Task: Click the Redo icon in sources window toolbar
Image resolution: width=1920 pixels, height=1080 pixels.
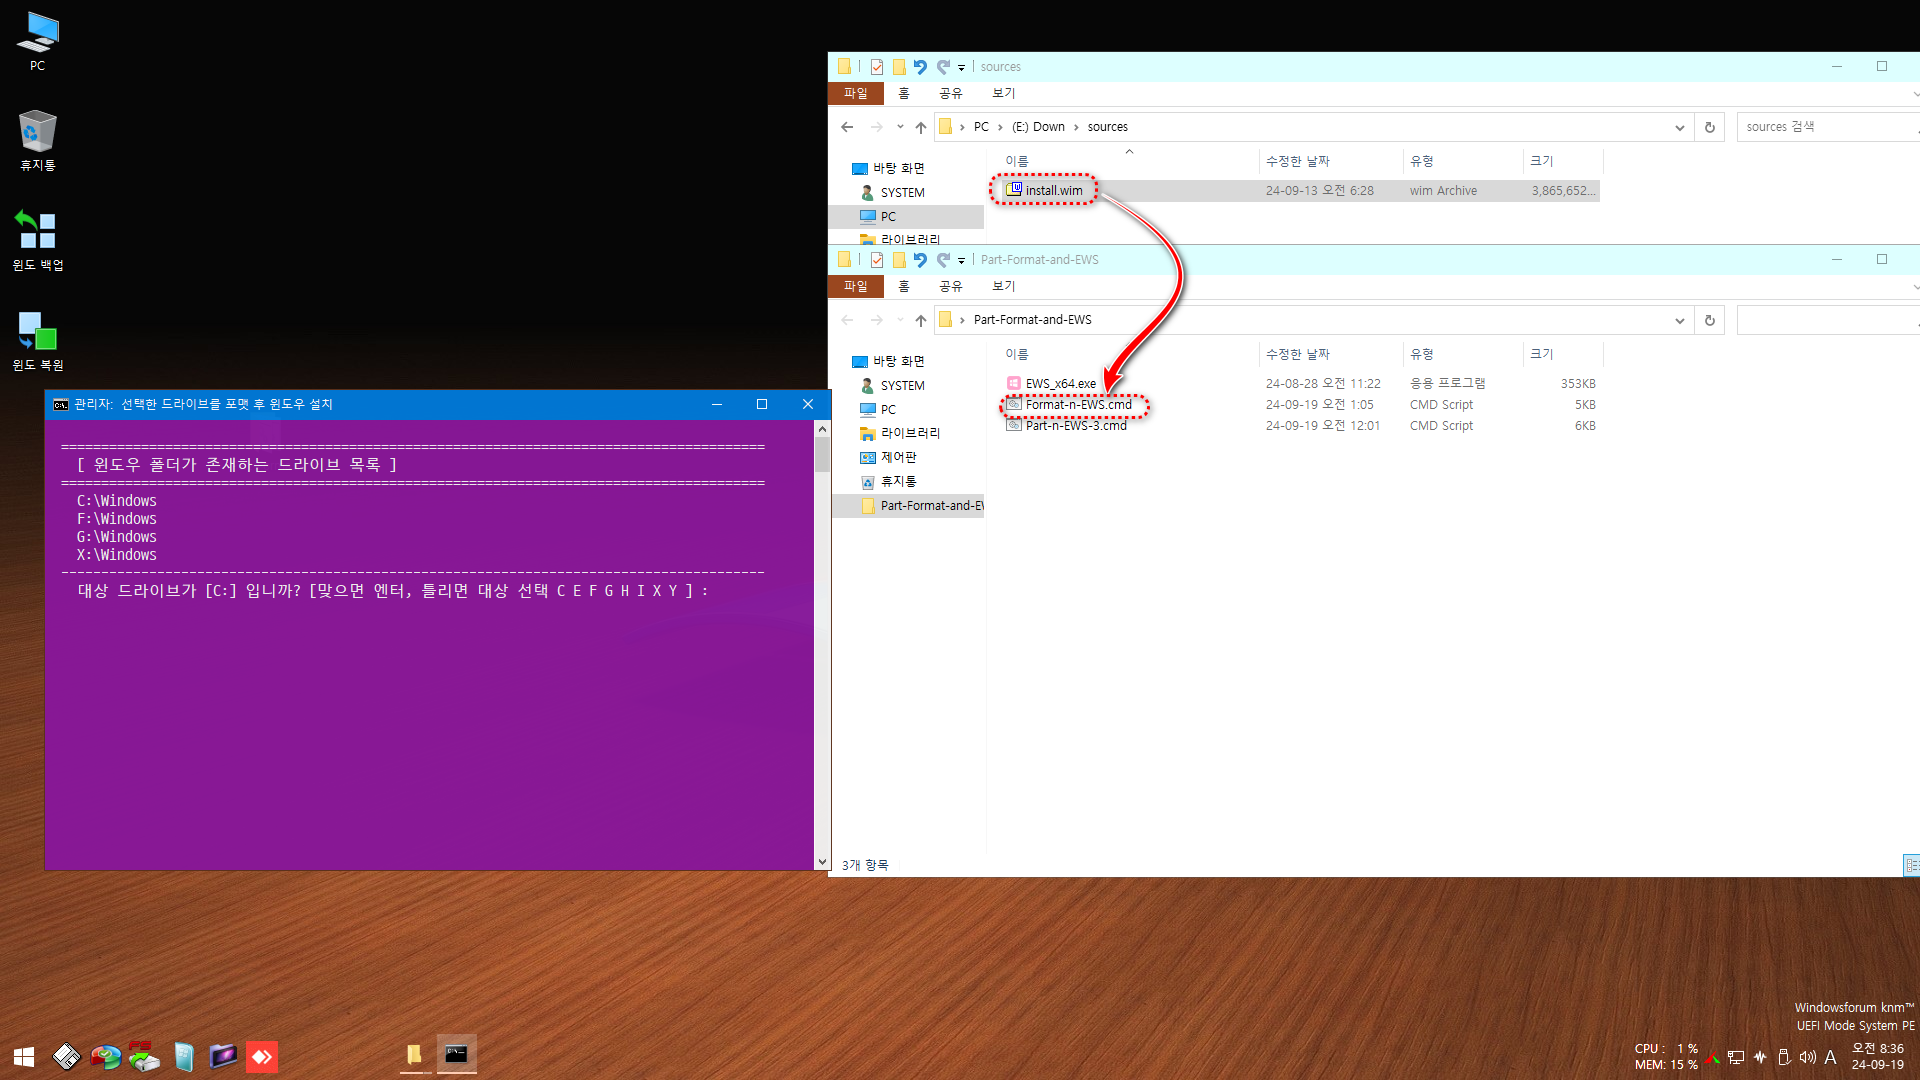Action: coord(943,67)
